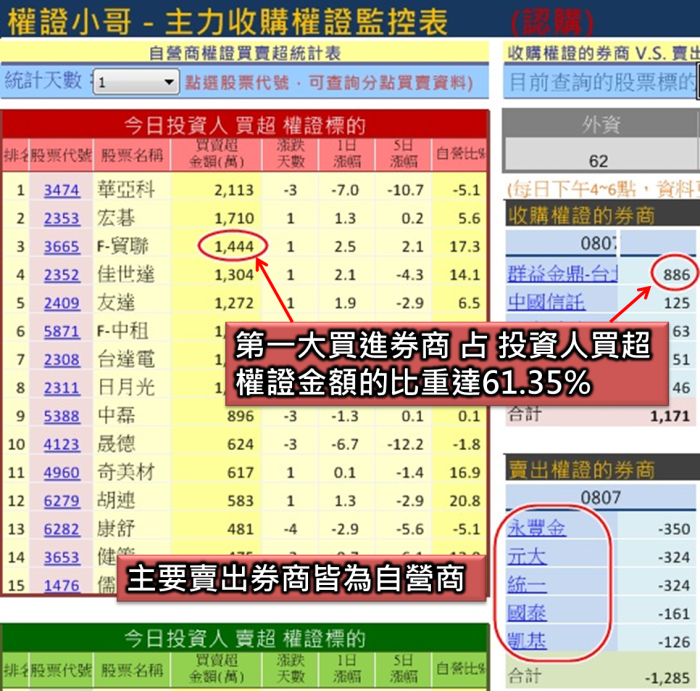Open stock code 2353 link

(x=62, y=219)
